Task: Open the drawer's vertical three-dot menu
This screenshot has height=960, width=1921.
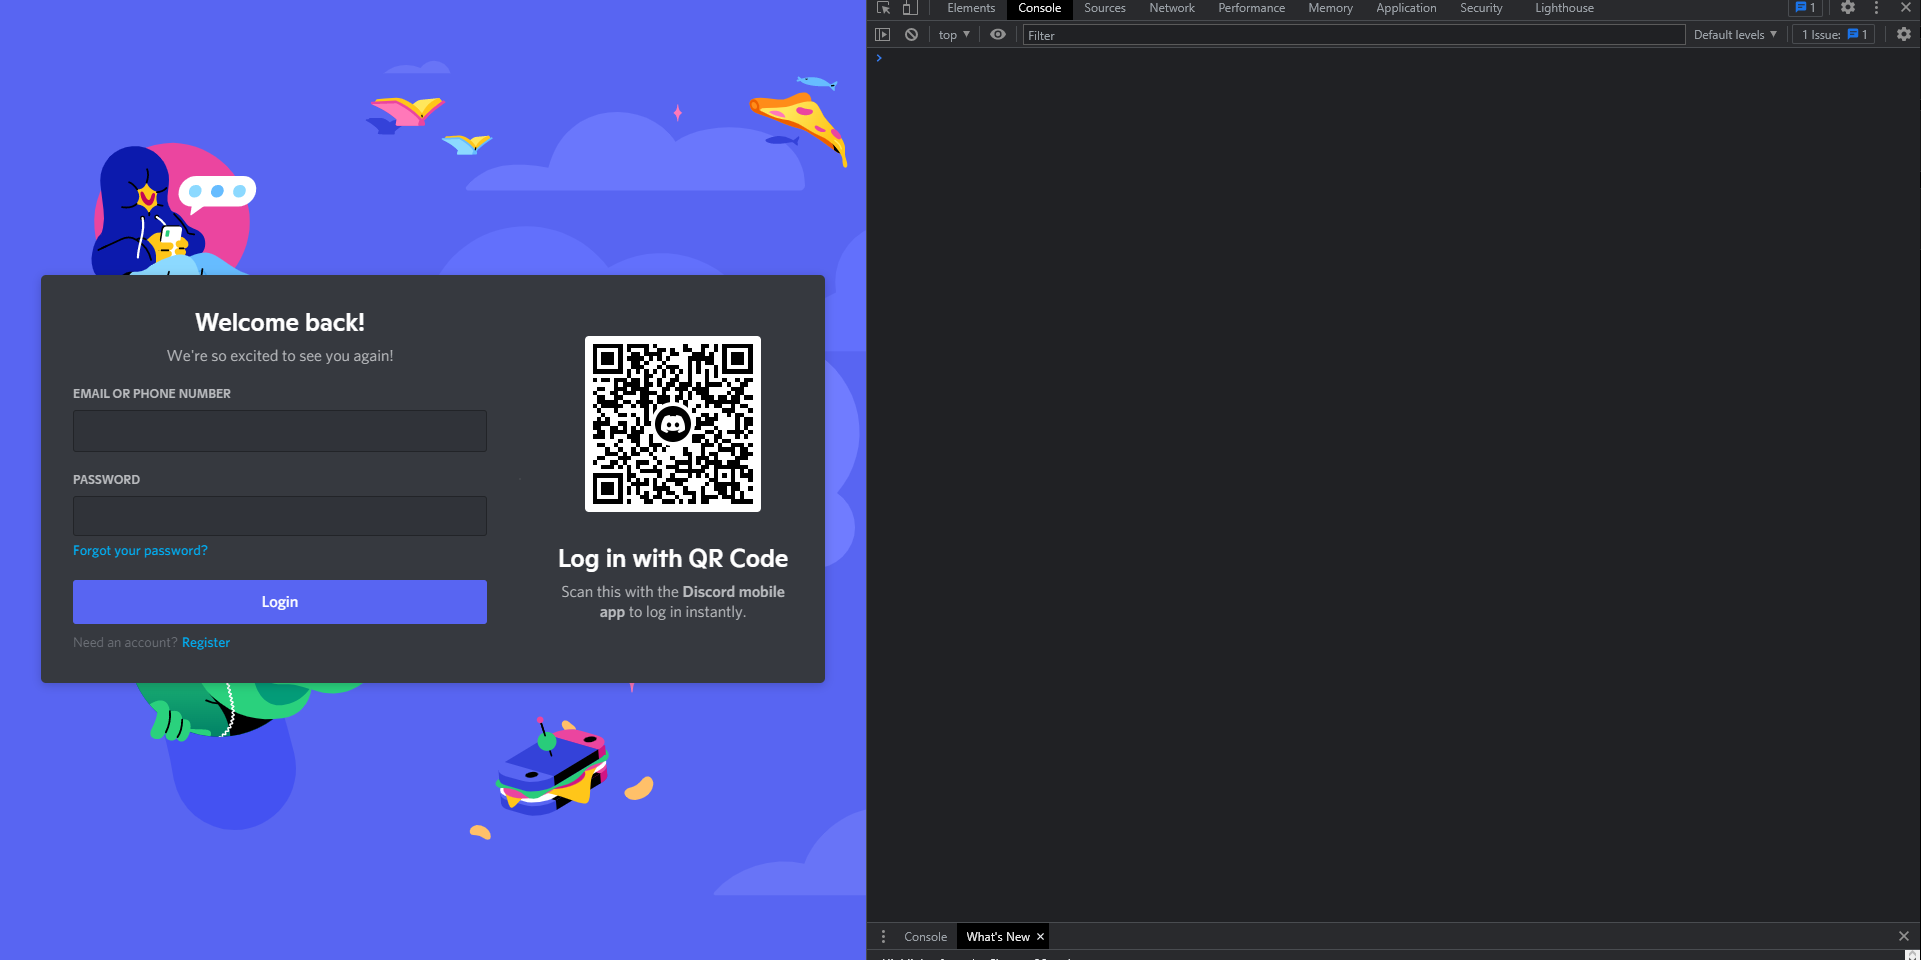Action: pos(884,936)
